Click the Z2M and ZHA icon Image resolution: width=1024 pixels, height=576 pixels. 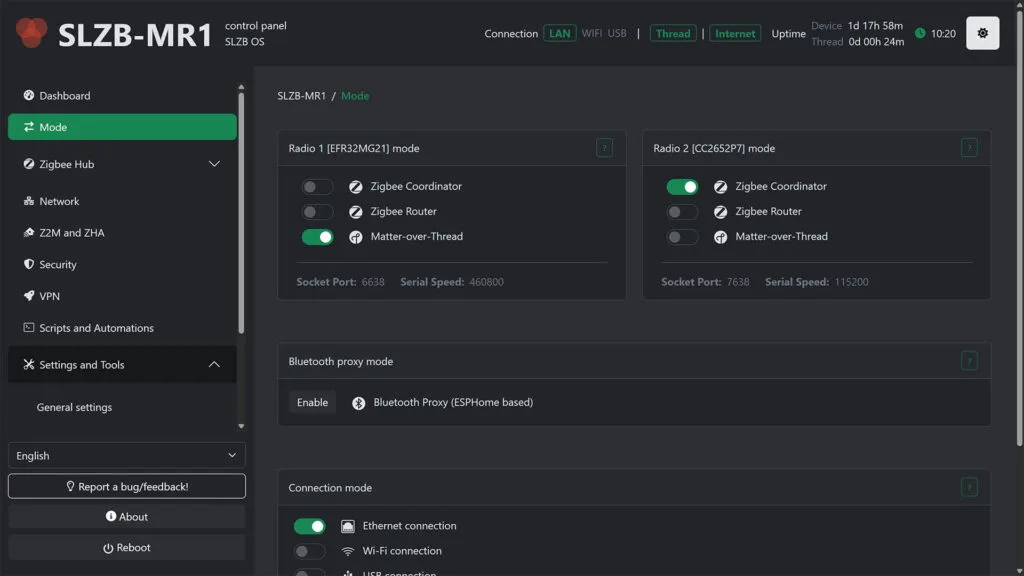29,232
